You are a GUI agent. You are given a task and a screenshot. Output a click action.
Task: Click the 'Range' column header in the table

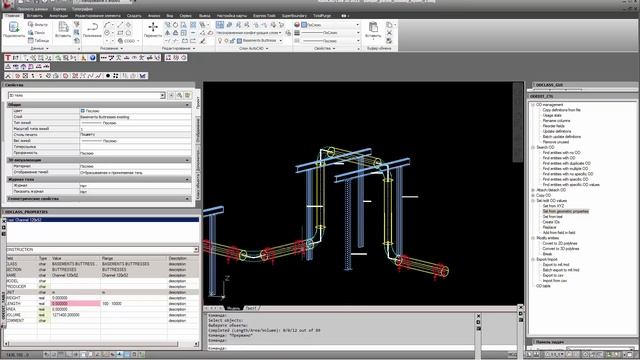tap(134, 258)
